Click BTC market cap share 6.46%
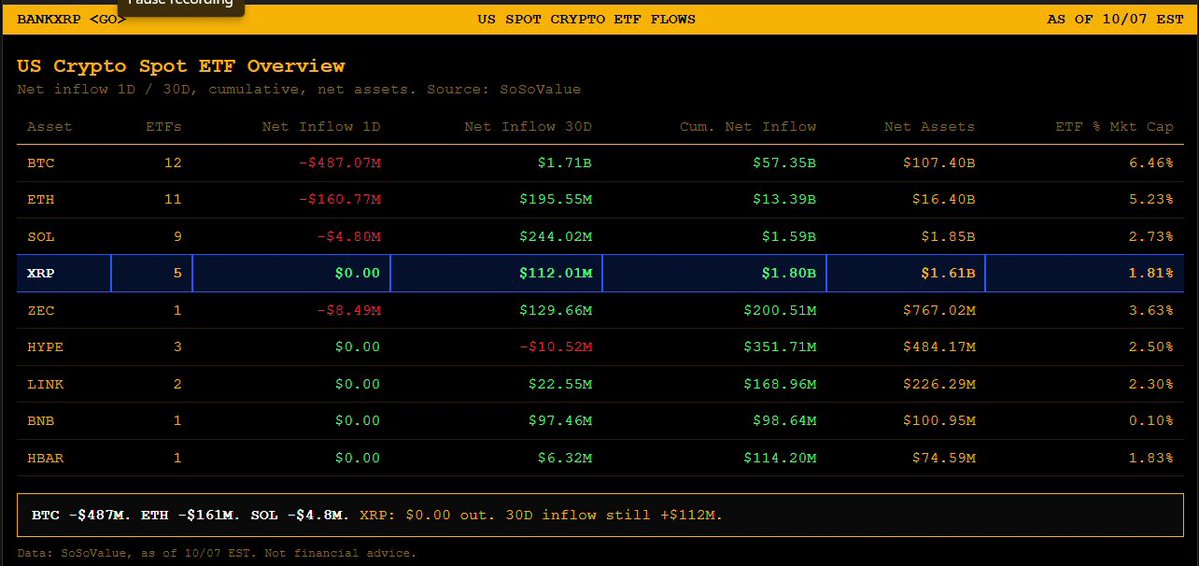The width and height of the screenshot is (1199, 566). 1151,163
